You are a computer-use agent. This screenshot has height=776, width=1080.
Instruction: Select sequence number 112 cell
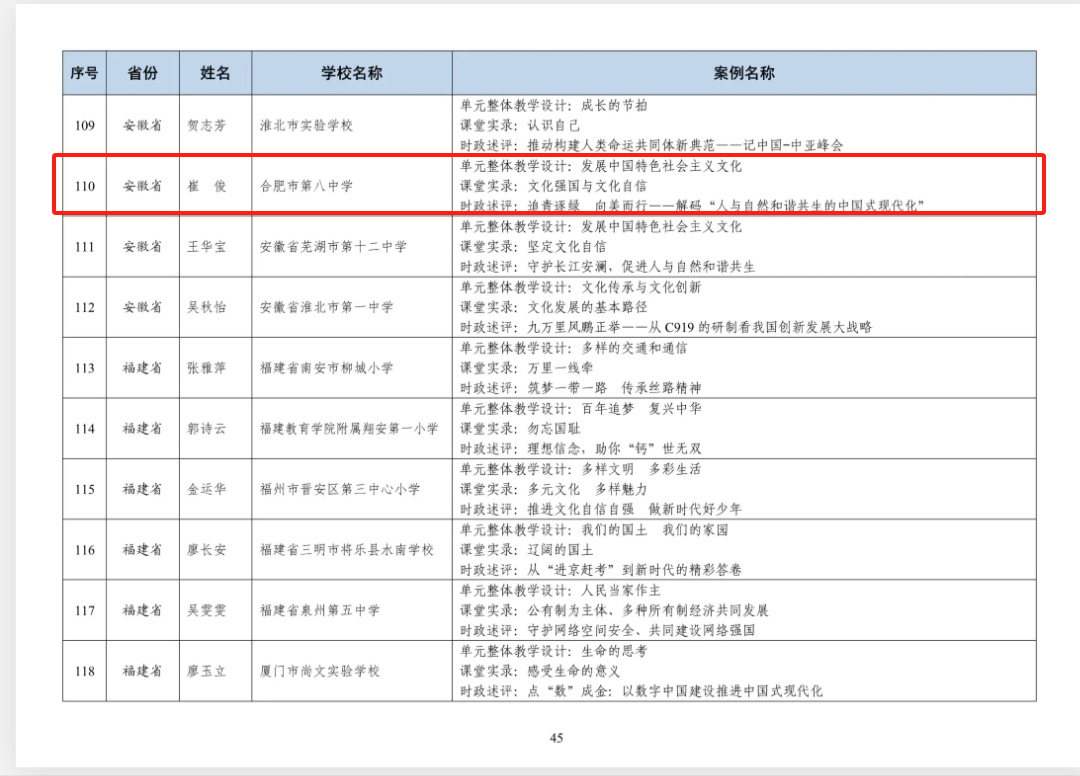85,307
